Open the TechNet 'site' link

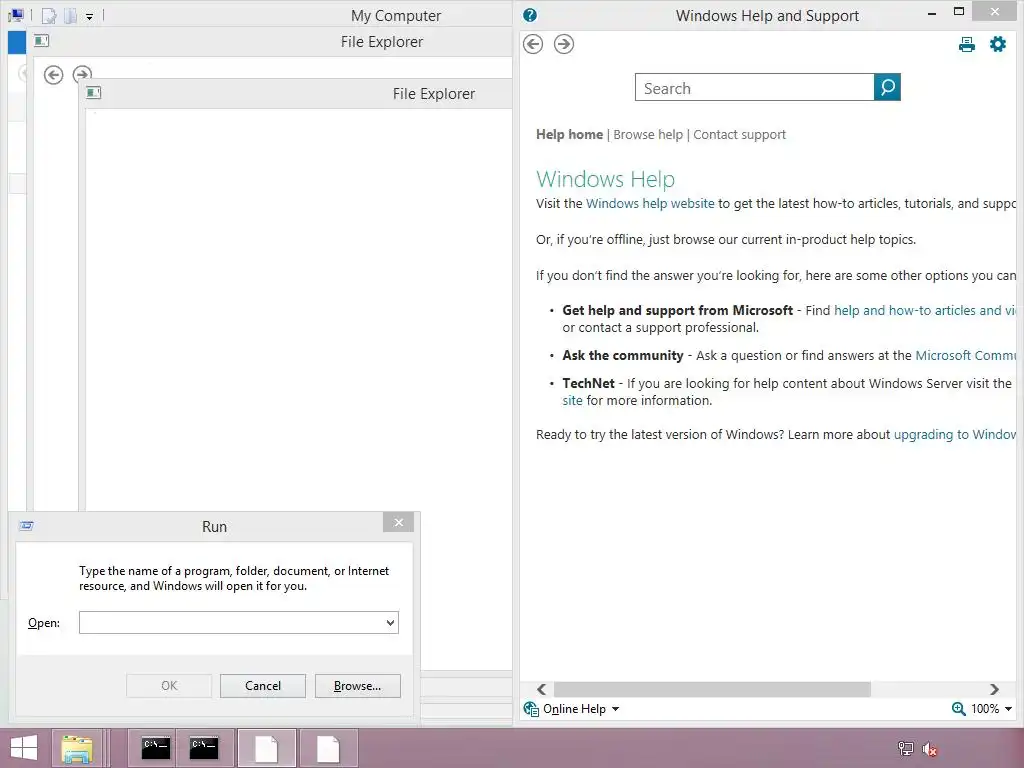tap(572, 400)
